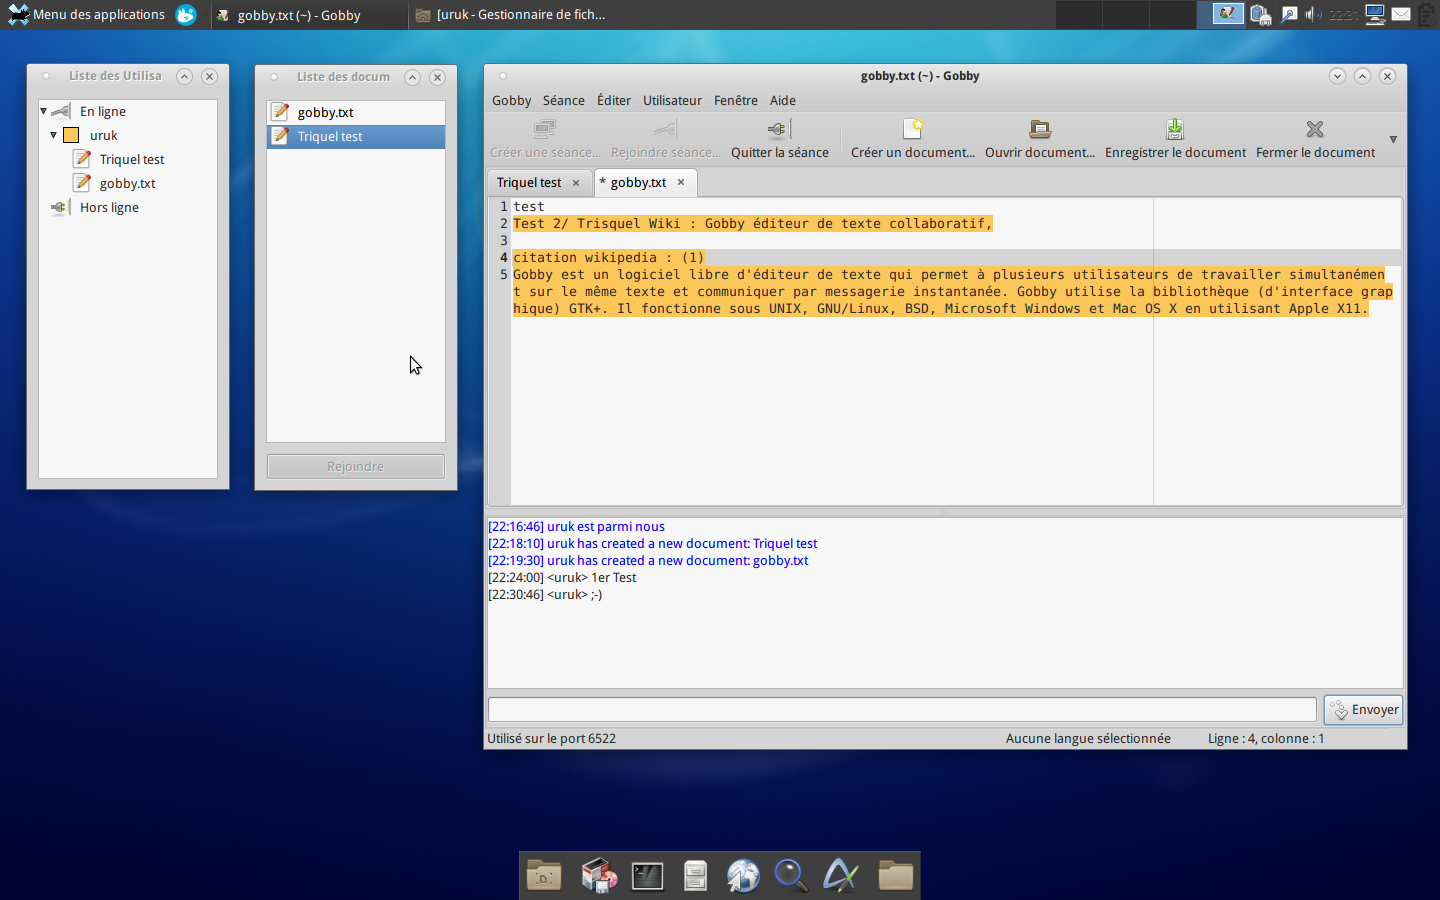The height and width of the screenshot is (900, 1440).
Task: Click 'Aucune langue sélectionnée' in status bar
Action: click(x=1088, y=738)
